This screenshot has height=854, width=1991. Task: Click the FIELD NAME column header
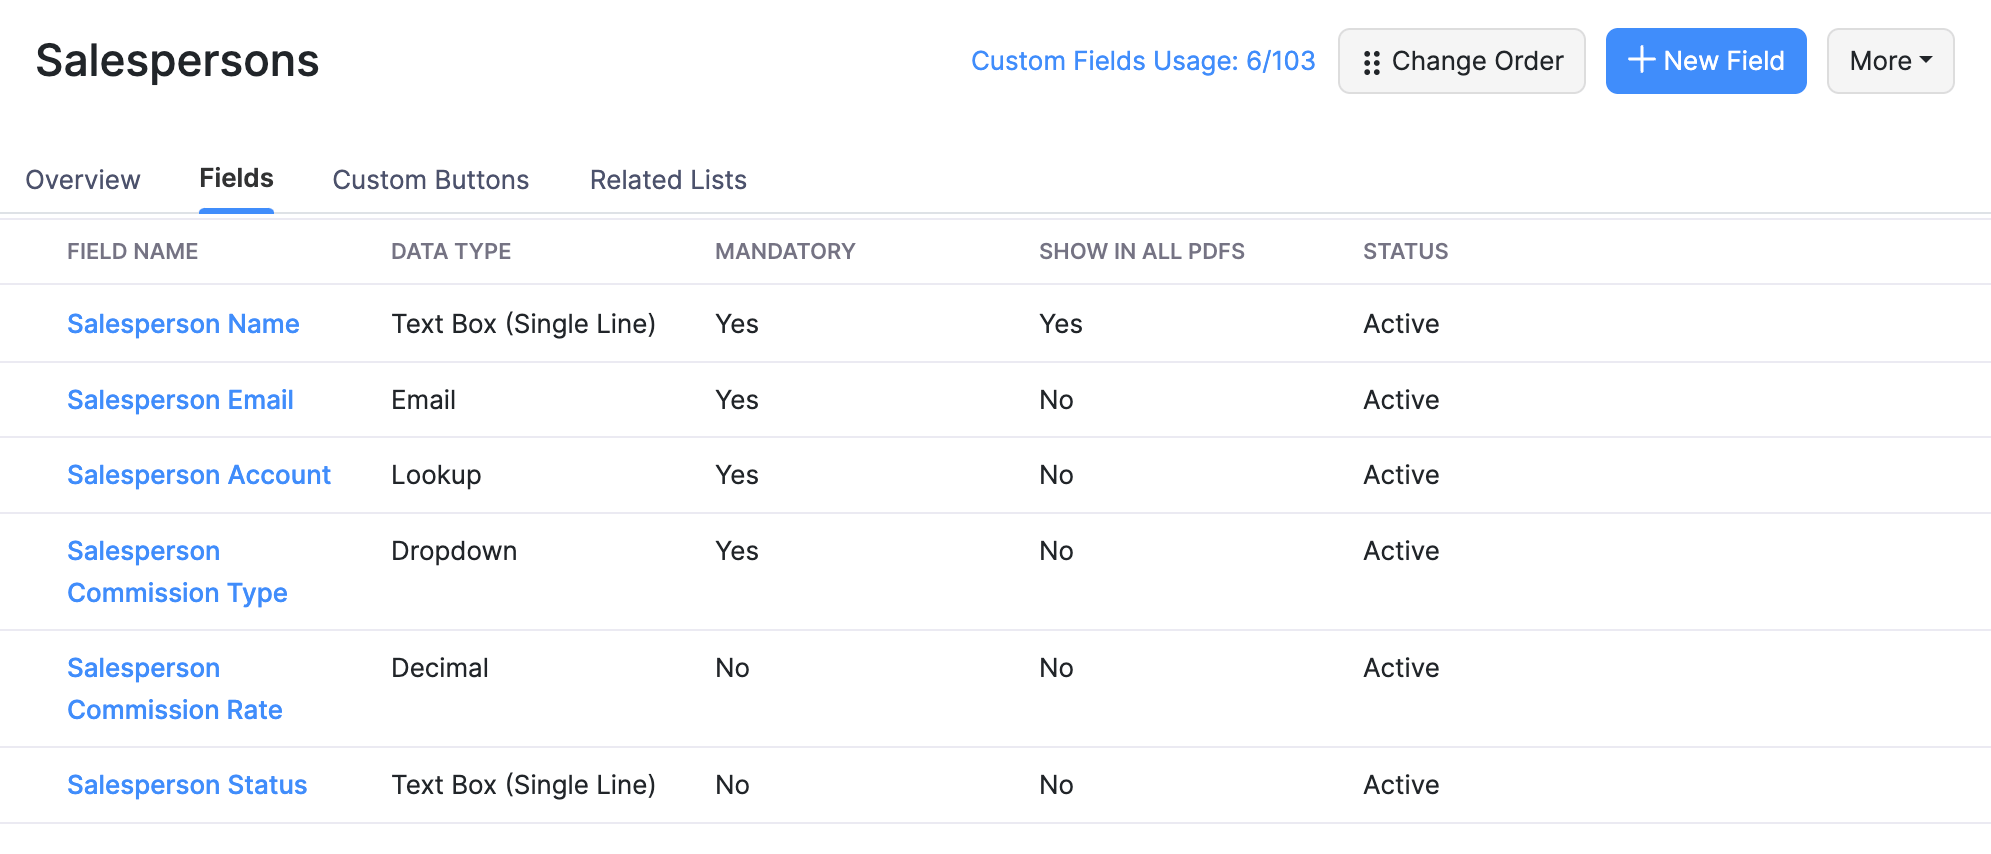click(132, 251)
